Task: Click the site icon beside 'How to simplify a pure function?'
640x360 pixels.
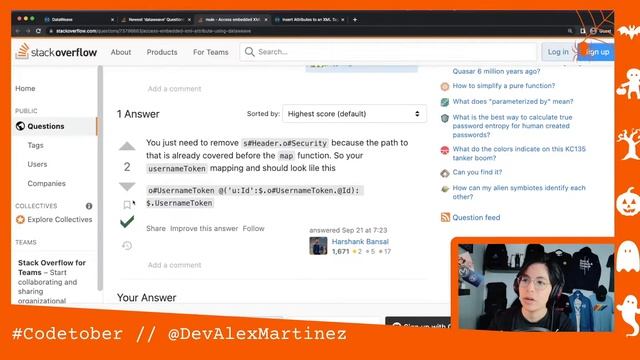Action: [445, 86]
